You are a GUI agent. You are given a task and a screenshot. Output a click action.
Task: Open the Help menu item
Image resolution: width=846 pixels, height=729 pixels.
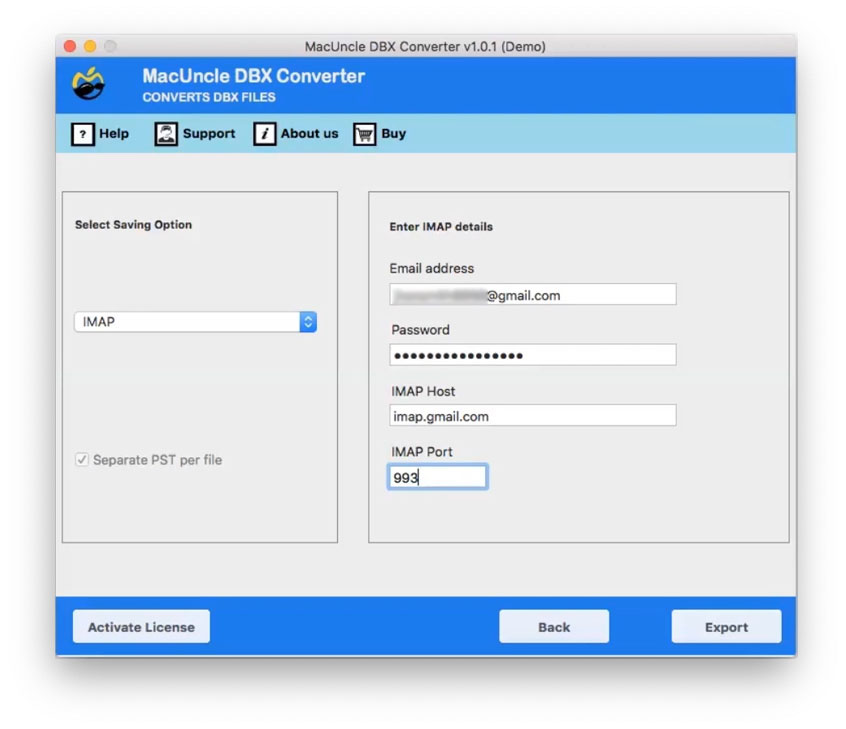coord(113,133)
